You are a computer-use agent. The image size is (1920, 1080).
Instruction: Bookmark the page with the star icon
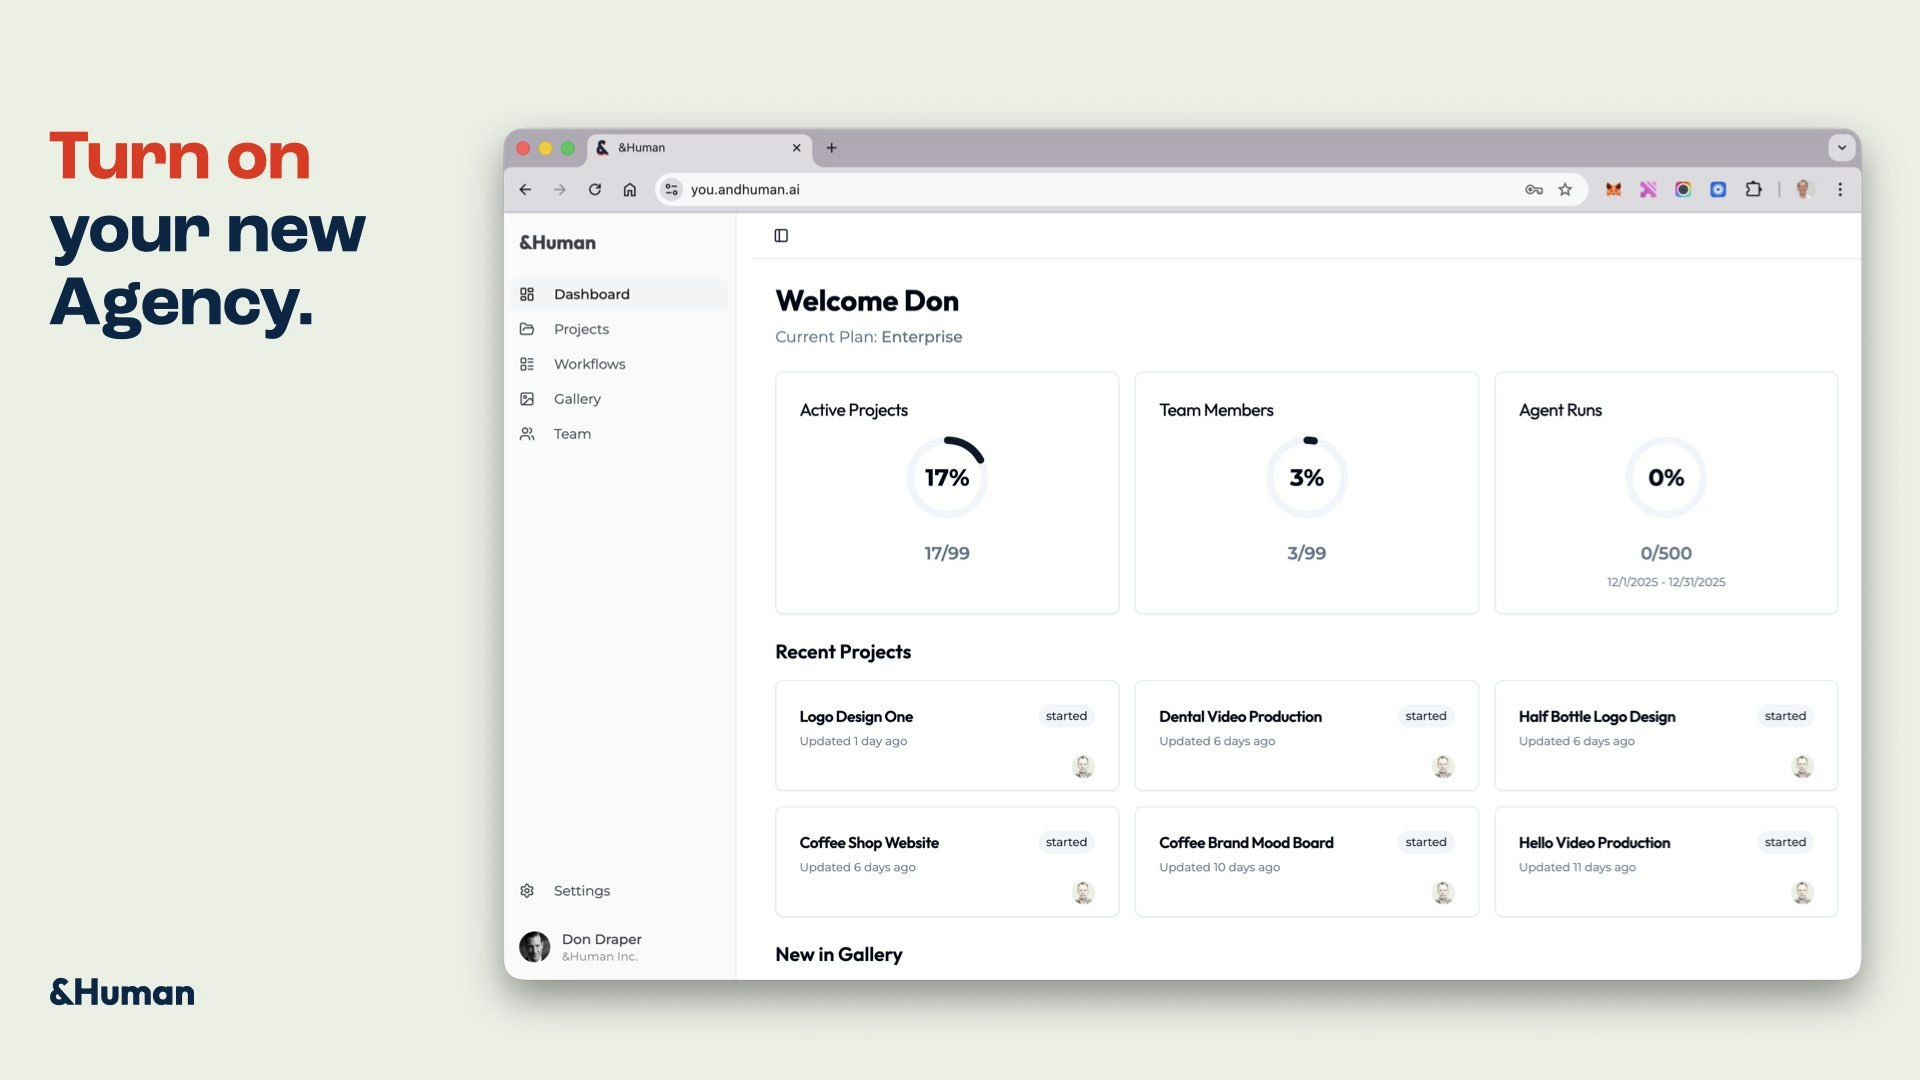click(1566, 189)
